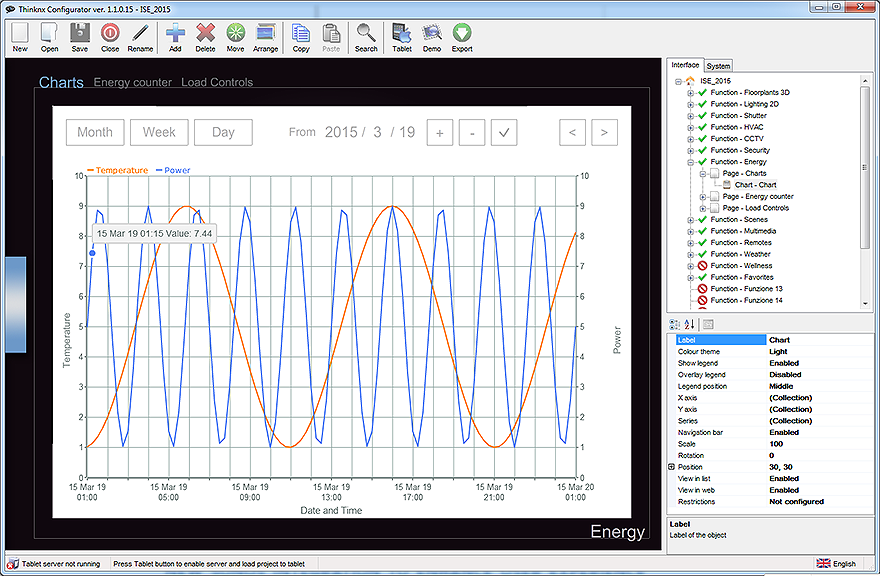Edit the Label property value Chart
This screenshot has width=880, height=576.
click(819, 340)
